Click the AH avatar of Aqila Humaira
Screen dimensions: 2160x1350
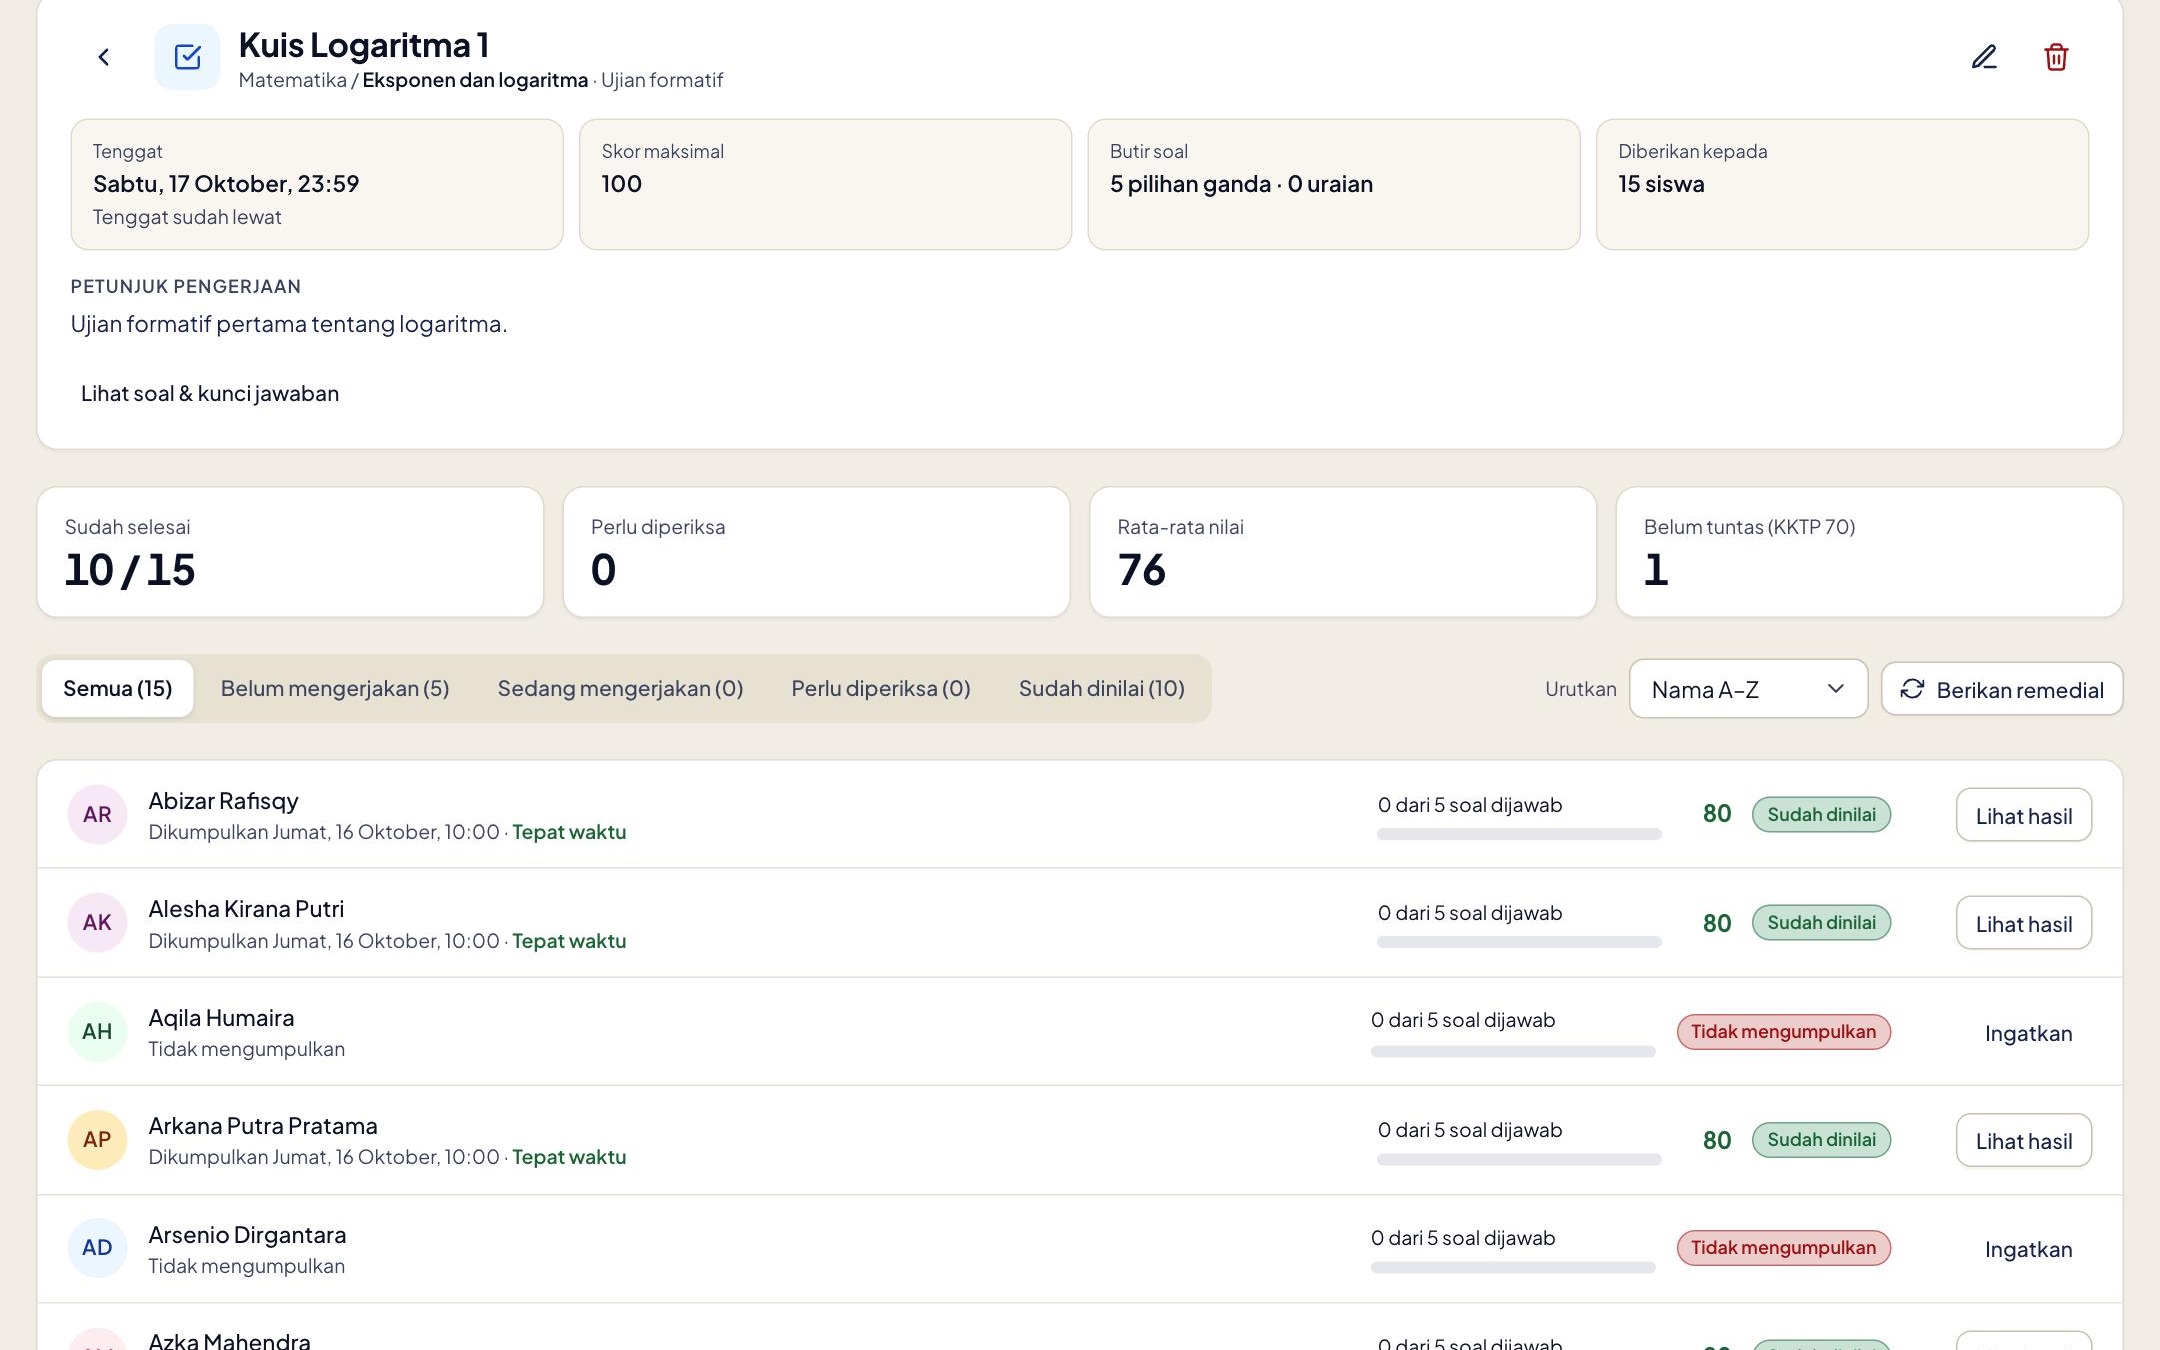coord(97,1031)
